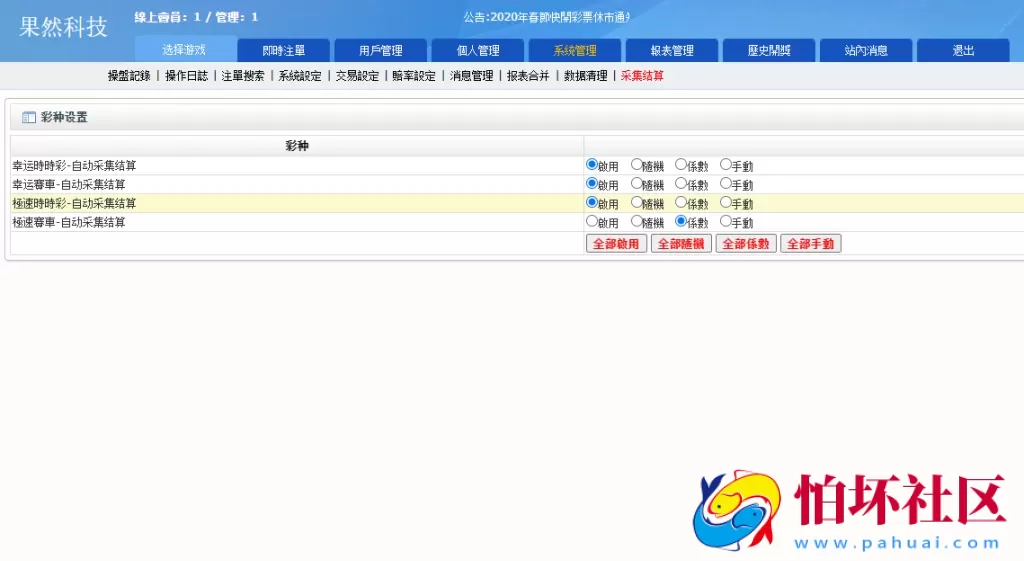Open the 報表管理 tab
The image size is (1024, 561).
(x=672, y=50)
